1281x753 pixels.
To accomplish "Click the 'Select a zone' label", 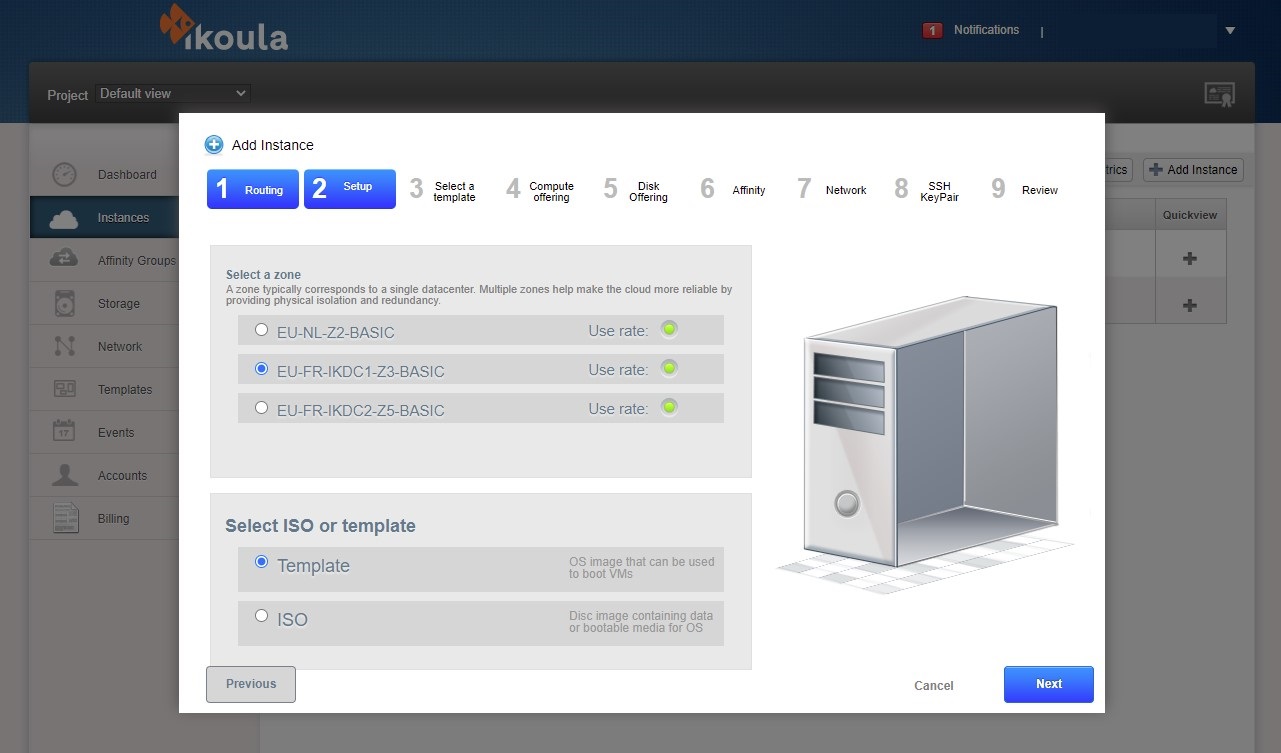I will pos(263,275).
